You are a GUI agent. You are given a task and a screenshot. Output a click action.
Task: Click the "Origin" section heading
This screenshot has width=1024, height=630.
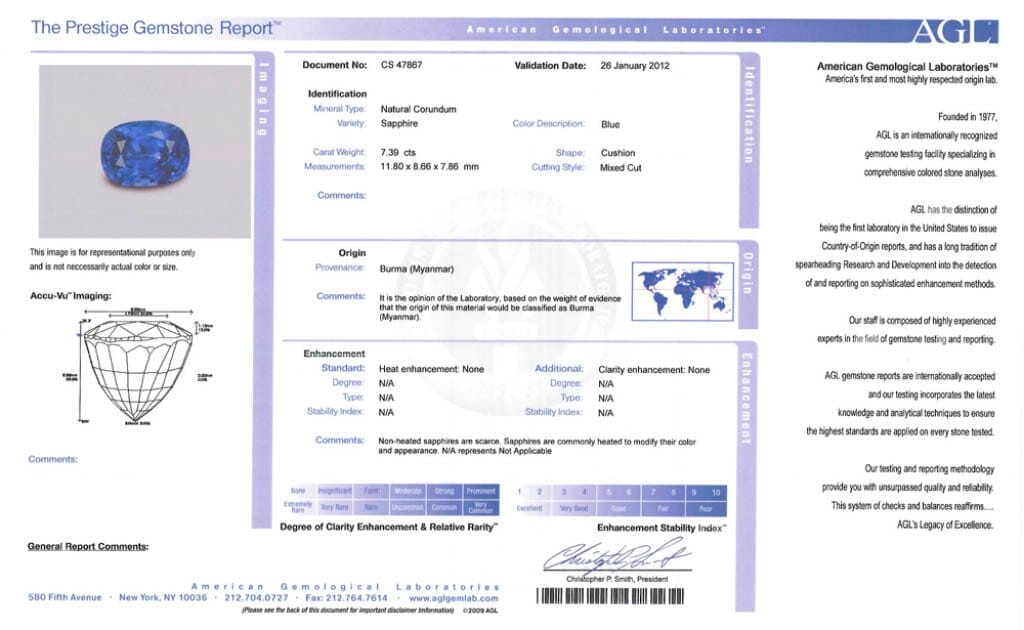352,253
